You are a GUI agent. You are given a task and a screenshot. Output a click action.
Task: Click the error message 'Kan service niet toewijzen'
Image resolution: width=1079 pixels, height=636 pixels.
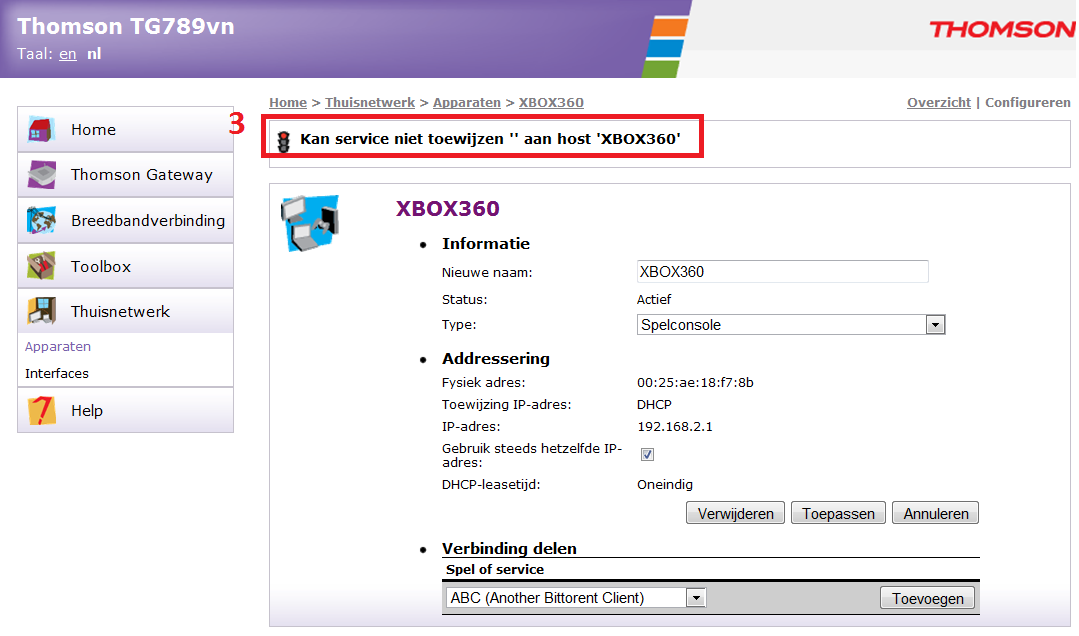[490, 139]
